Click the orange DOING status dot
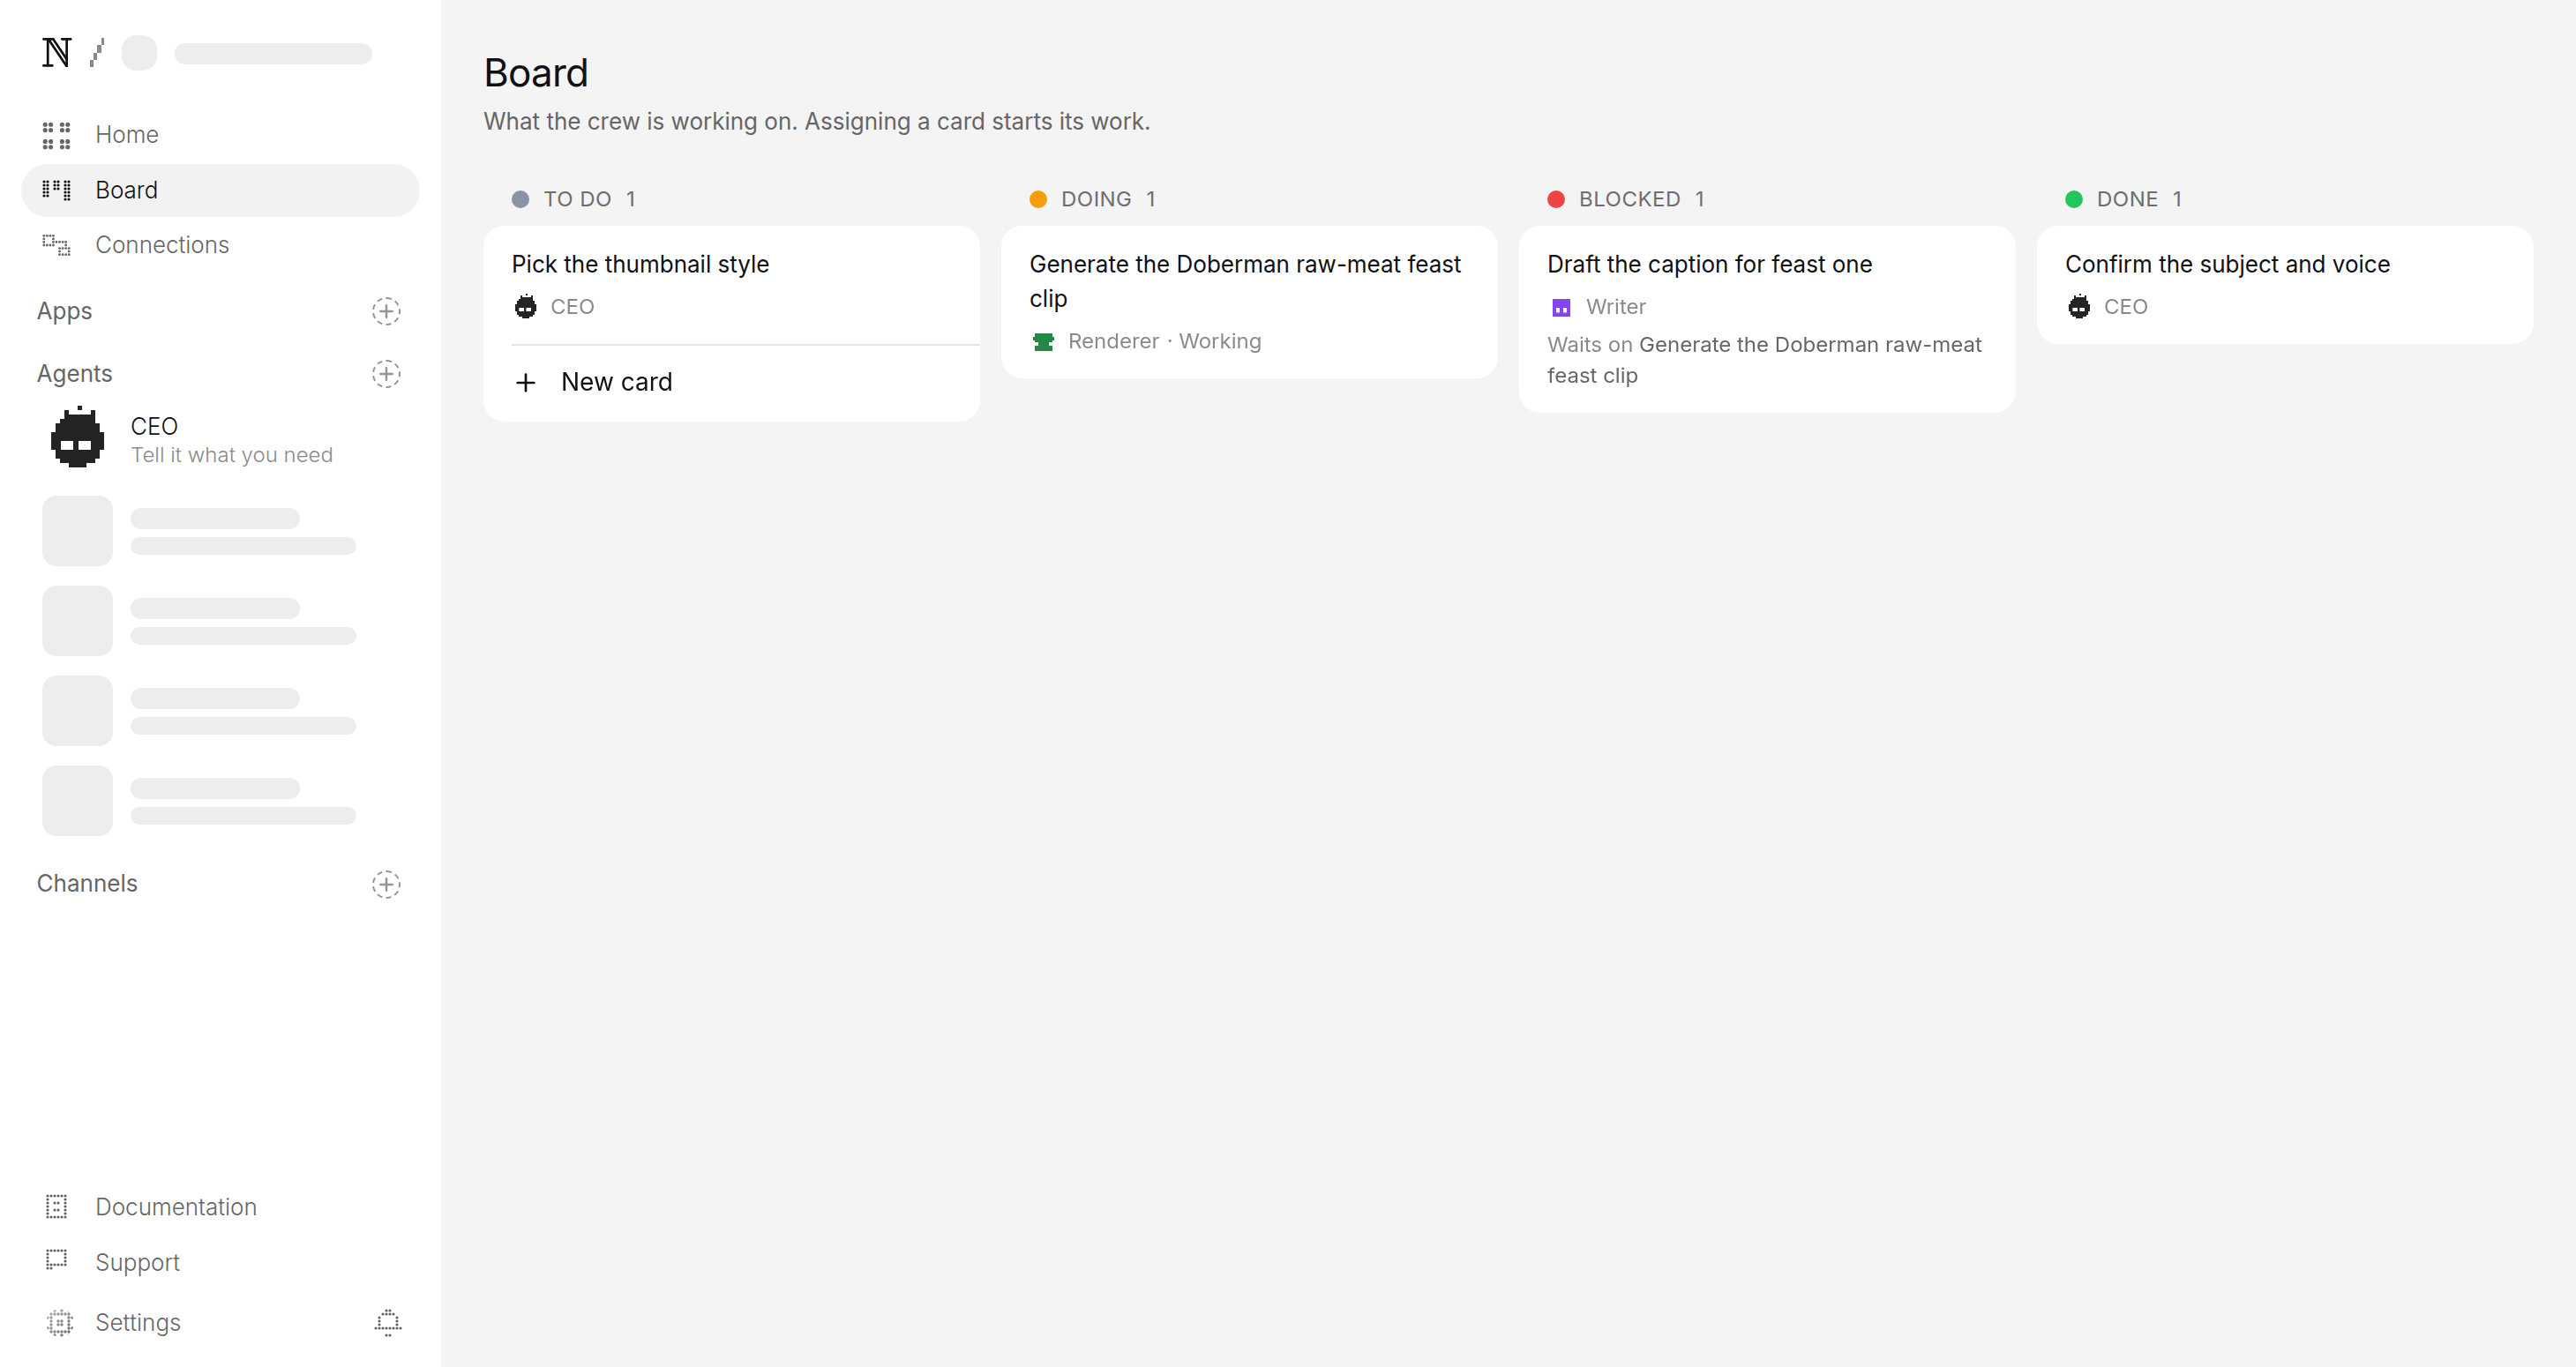Image resolution: width=2576 pixels, height=1367 pixels. 1038,199
